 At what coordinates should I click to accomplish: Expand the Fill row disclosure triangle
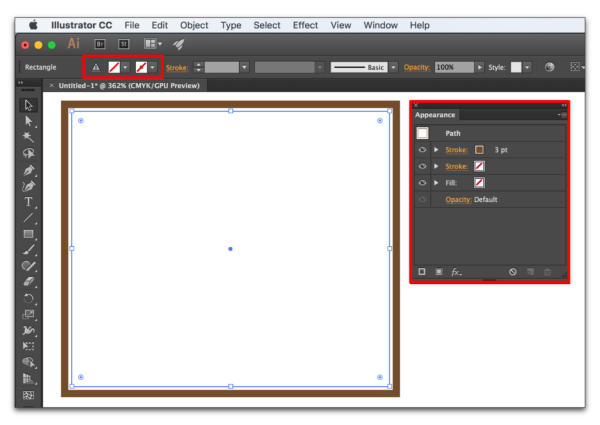tap(436, 183)
